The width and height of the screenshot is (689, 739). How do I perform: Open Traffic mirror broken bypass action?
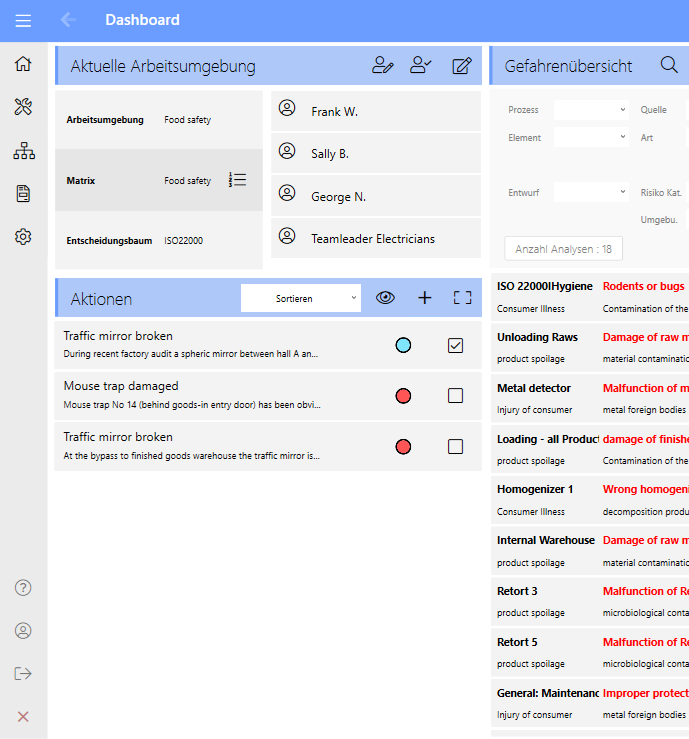pos(268,446)
